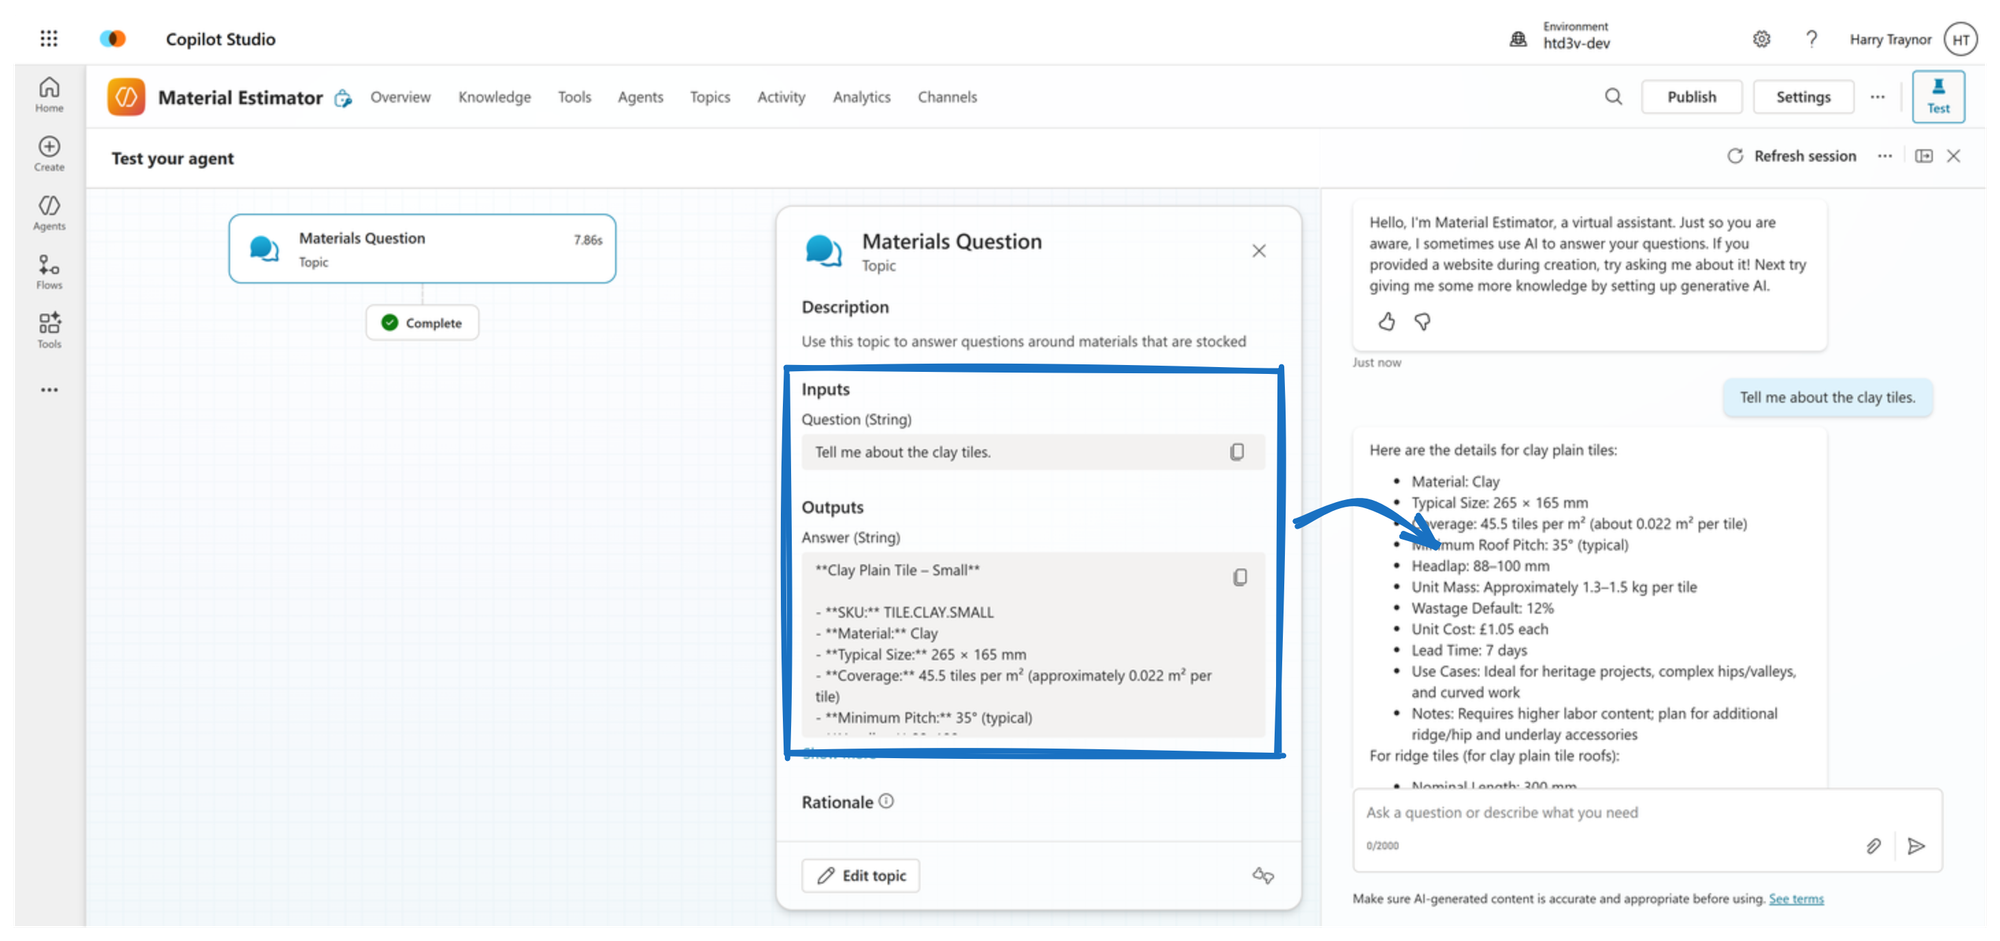Image resolution: width=2000 pixels, height=941 pixels.
Task: Click the 'Test your agent' heading
Action: pos(172,158)
